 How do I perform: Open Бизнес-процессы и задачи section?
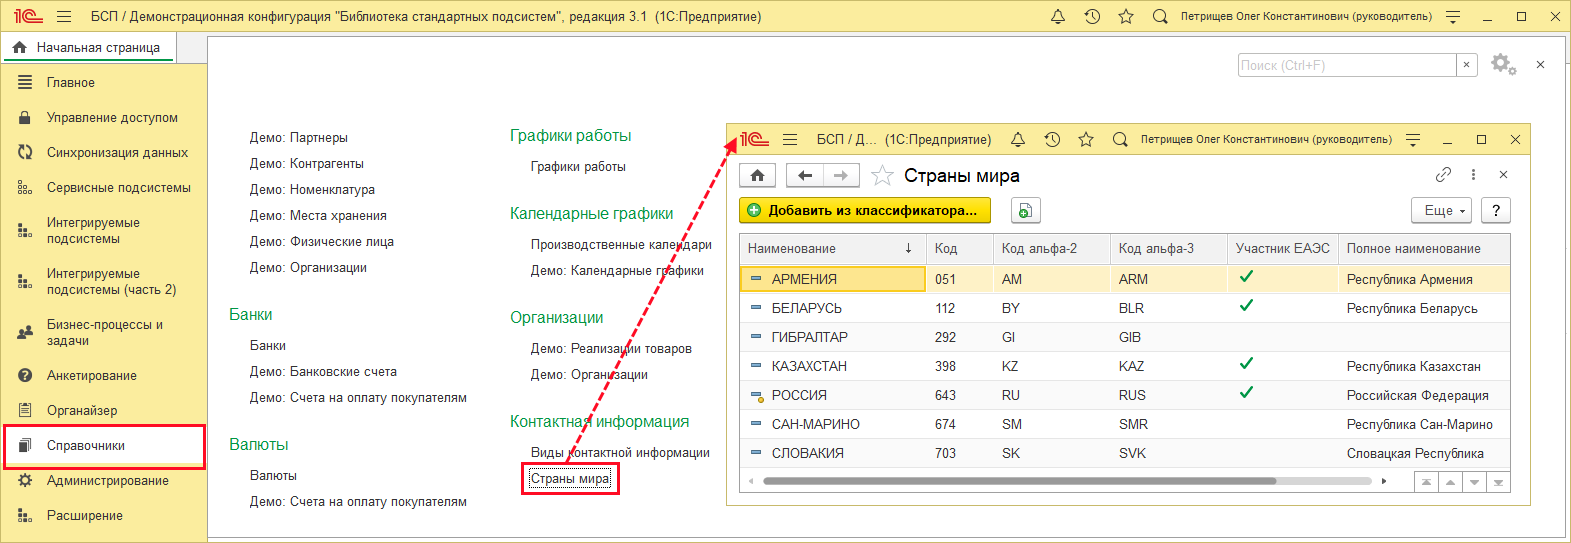click(x=104, y=333)
